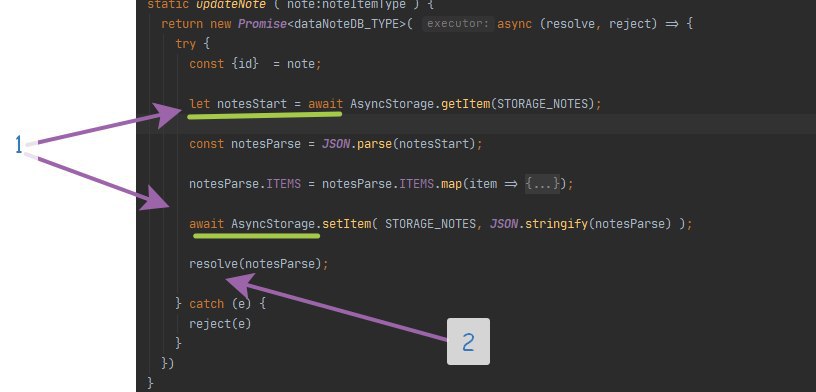Click the Promise class name
This screenshot has height=392, width=816.
[263, 24]
